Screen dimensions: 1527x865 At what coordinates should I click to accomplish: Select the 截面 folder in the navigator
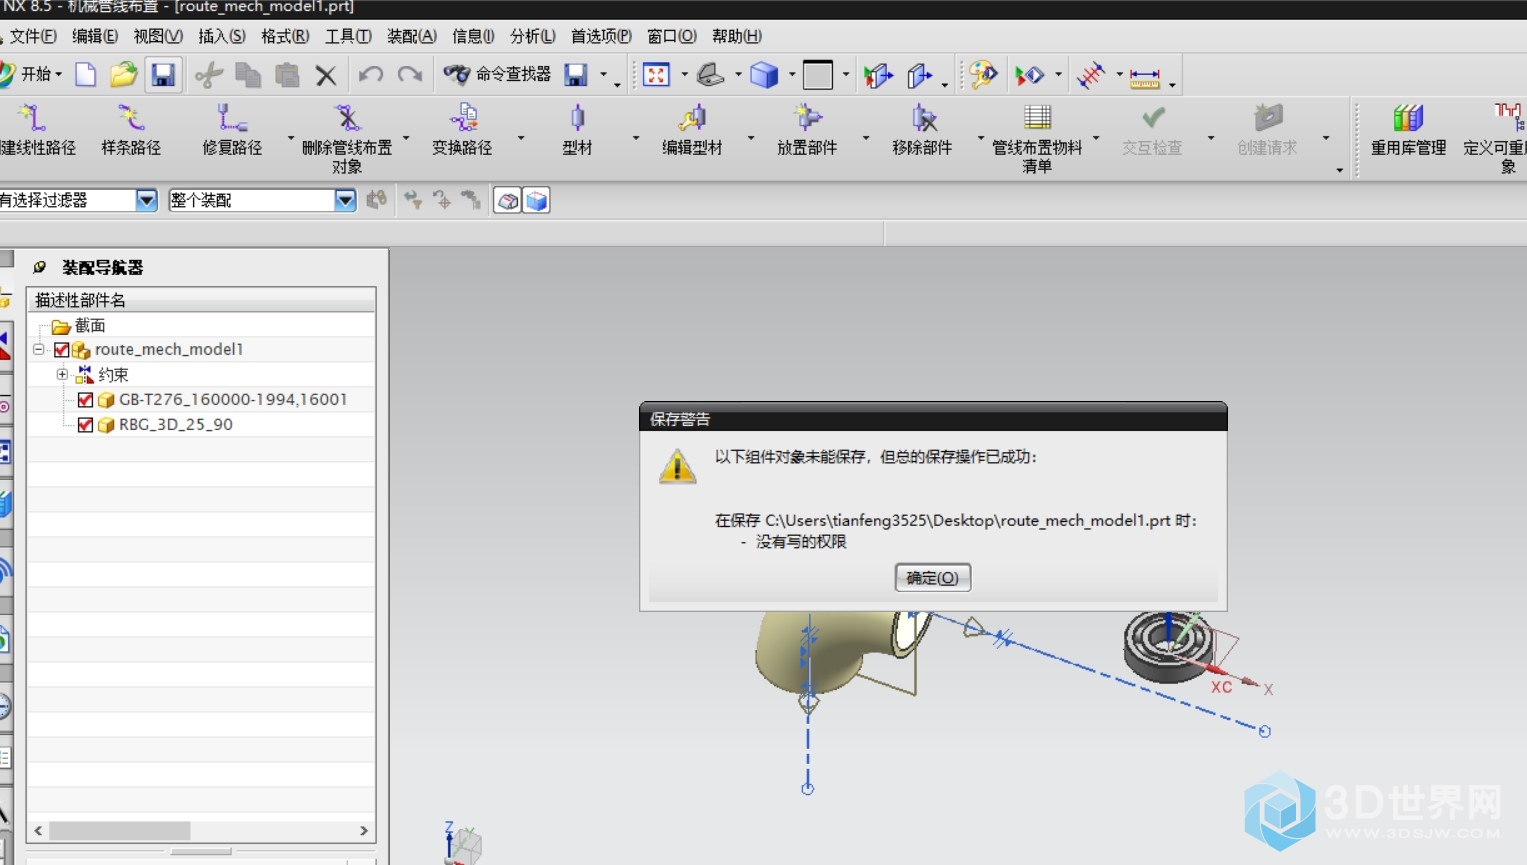tap(79, 326)
